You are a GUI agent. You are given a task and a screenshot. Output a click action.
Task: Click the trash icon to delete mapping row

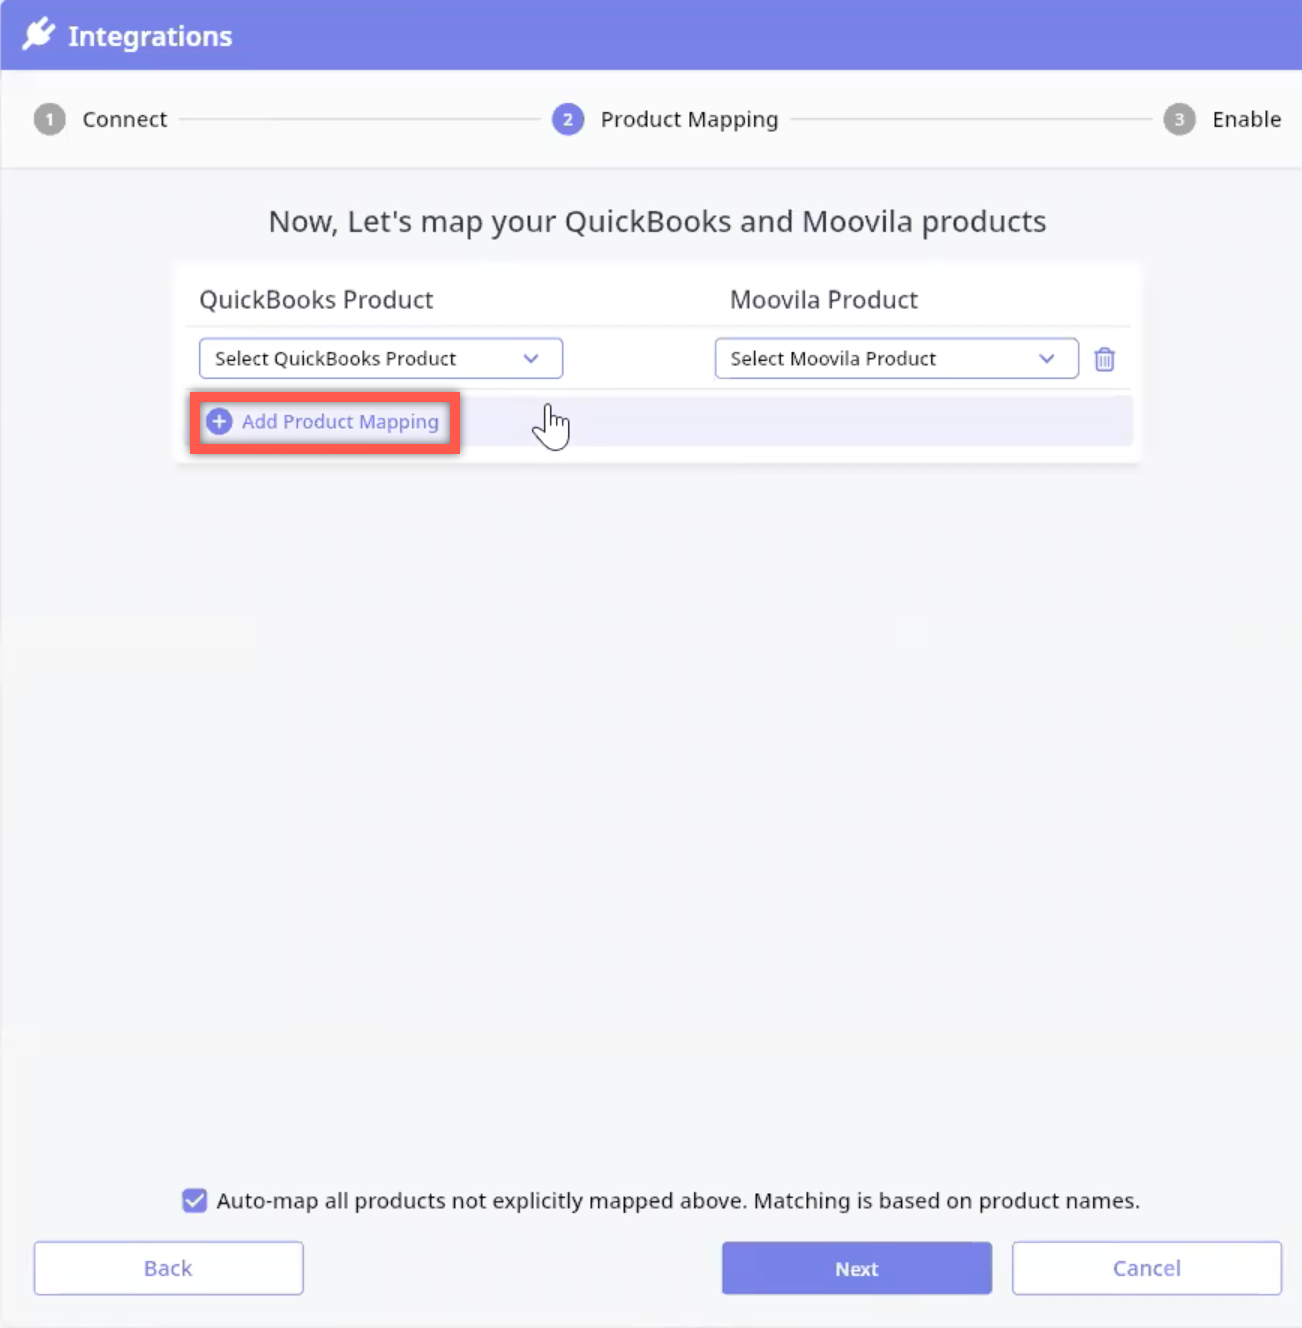point(1104,359)
